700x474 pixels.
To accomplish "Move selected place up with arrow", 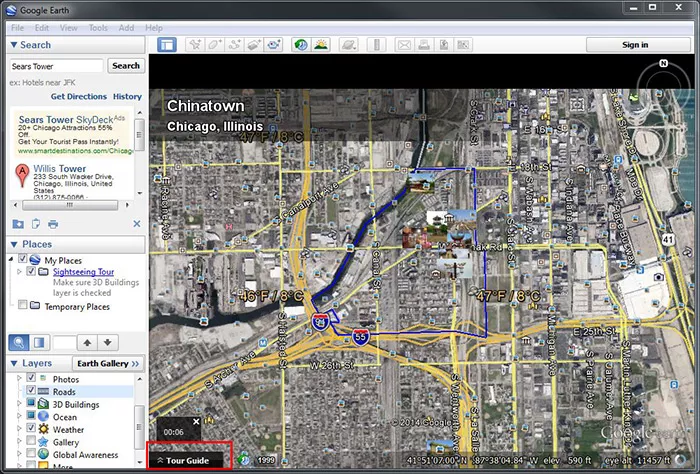I will 88,342.
